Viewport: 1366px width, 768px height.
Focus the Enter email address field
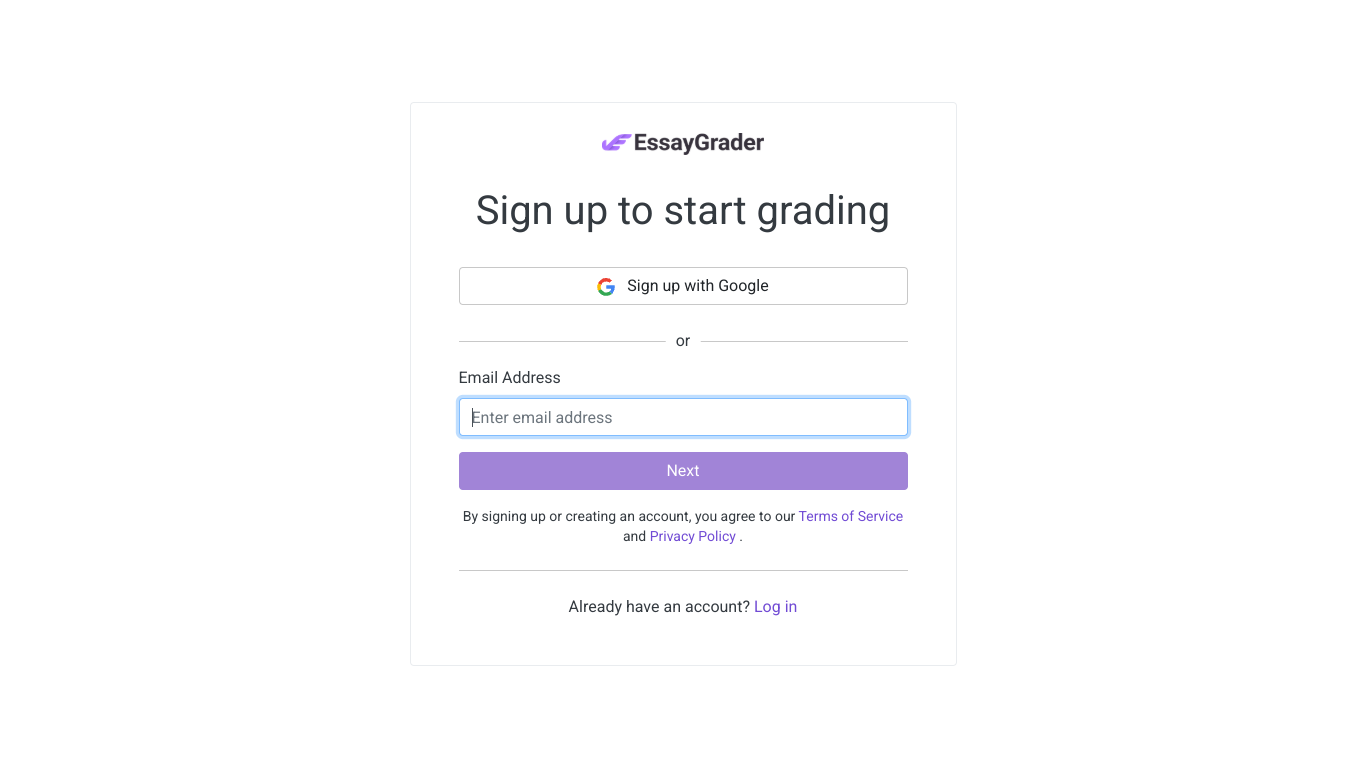(x=683, y=417)
